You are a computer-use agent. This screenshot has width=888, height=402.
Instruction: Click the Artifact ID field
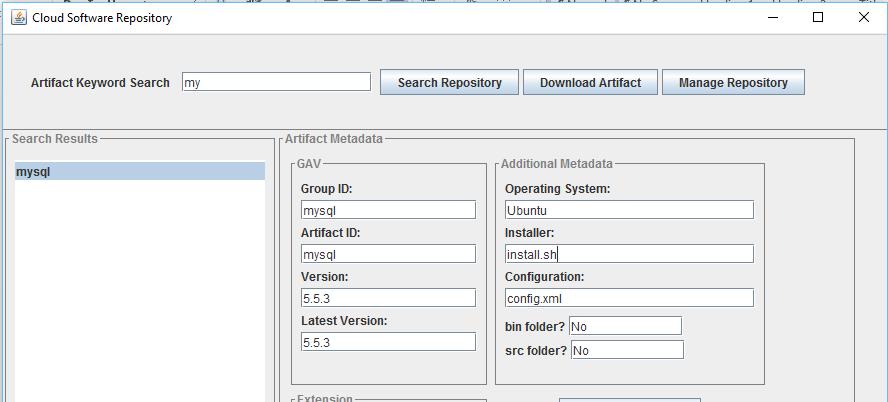[x=388, y=254]
